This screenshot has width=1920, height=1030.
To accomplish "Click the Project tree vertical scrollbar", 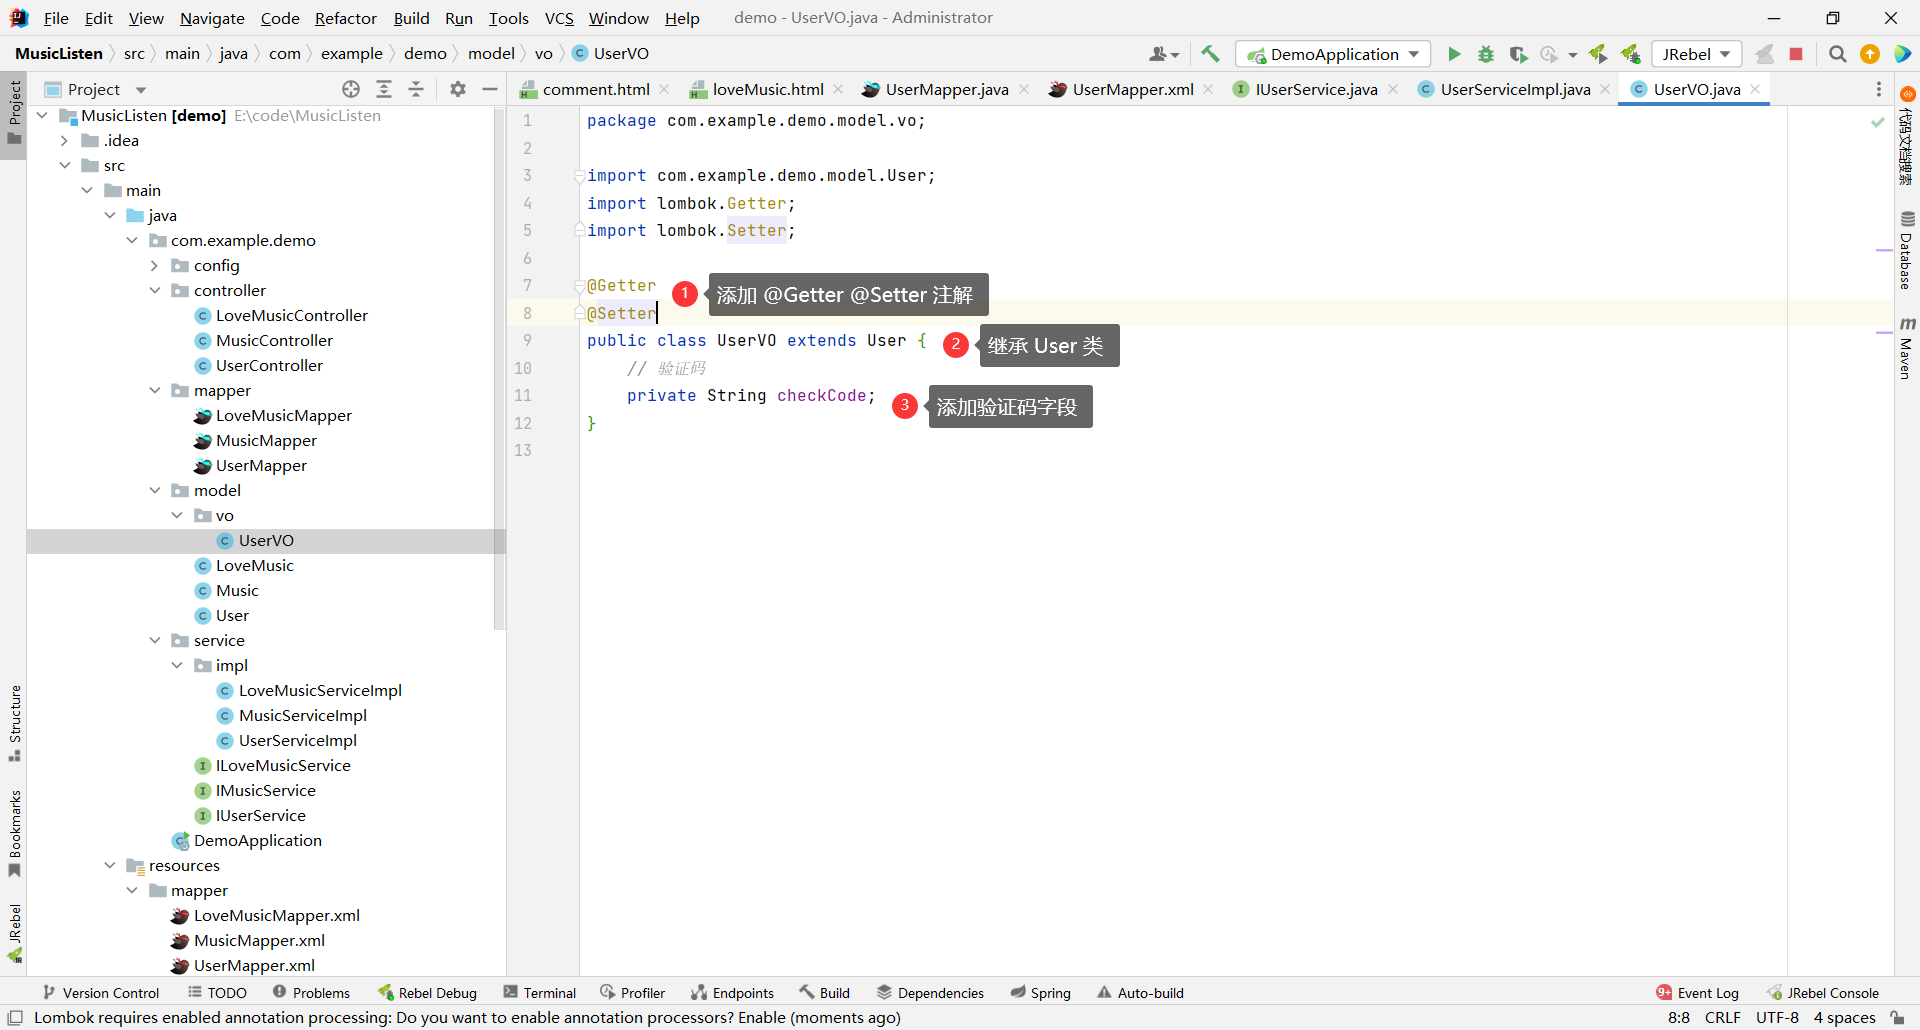I will click(x=500, y=370).
